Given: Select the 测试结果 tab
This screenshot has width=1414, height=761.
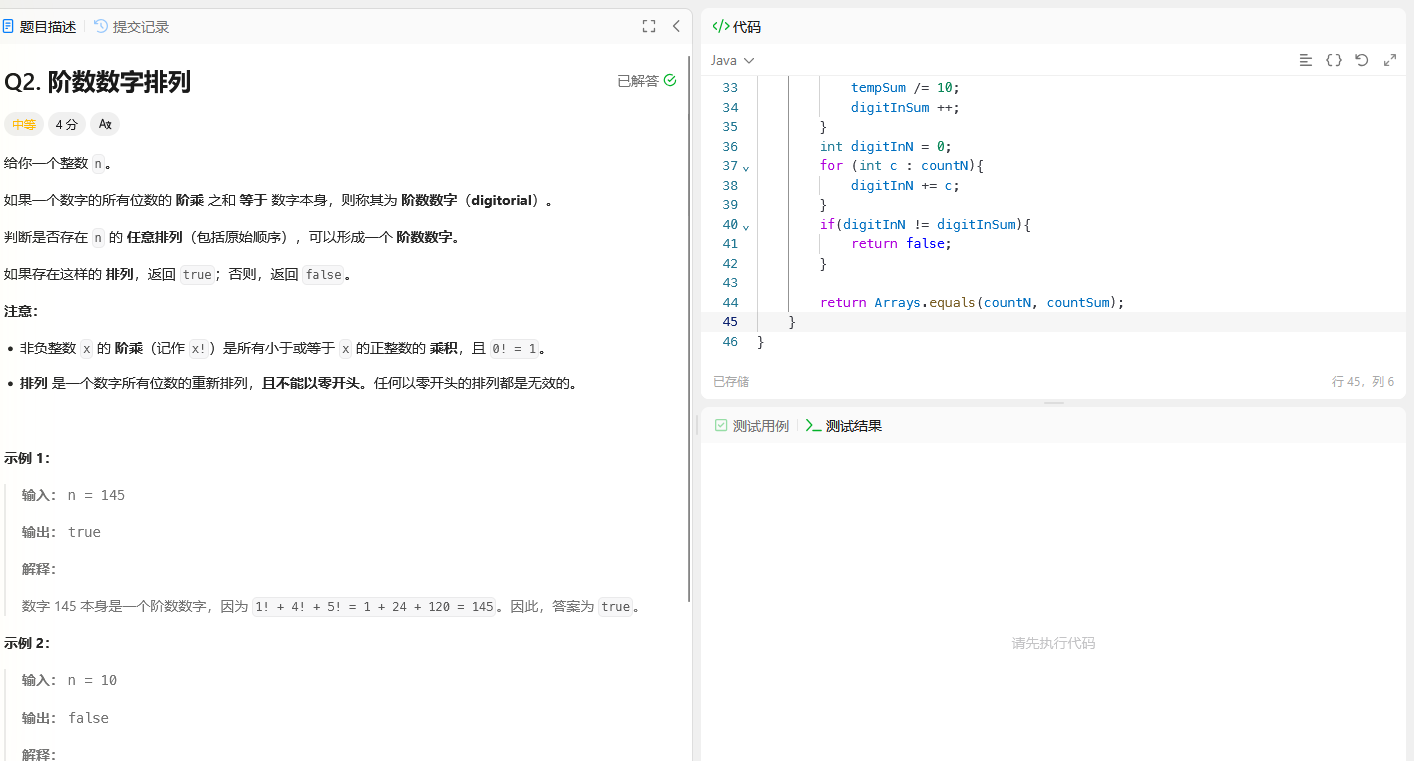Looking at the screenshot, I should pos(844,426).
